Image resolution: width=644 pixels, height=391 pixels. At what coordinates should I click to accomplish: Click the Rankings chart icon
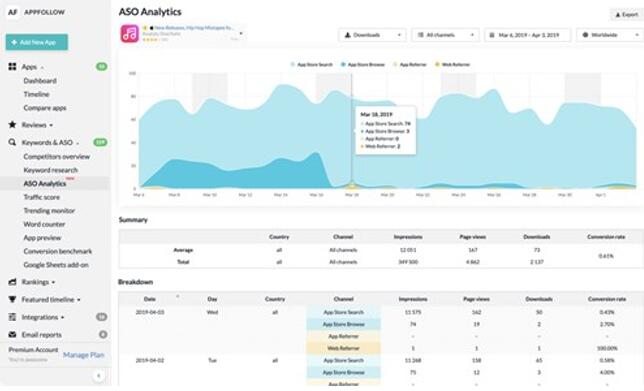12,282
